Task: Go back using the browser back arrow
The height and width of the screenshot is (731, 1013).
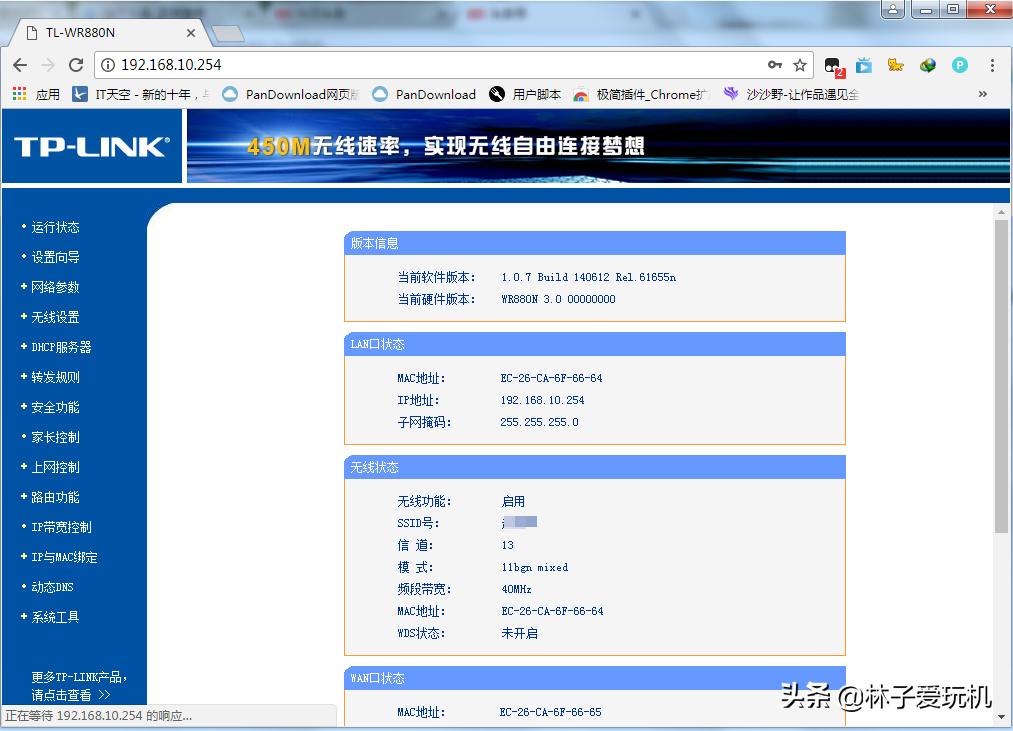Action: tap(20, 63)
